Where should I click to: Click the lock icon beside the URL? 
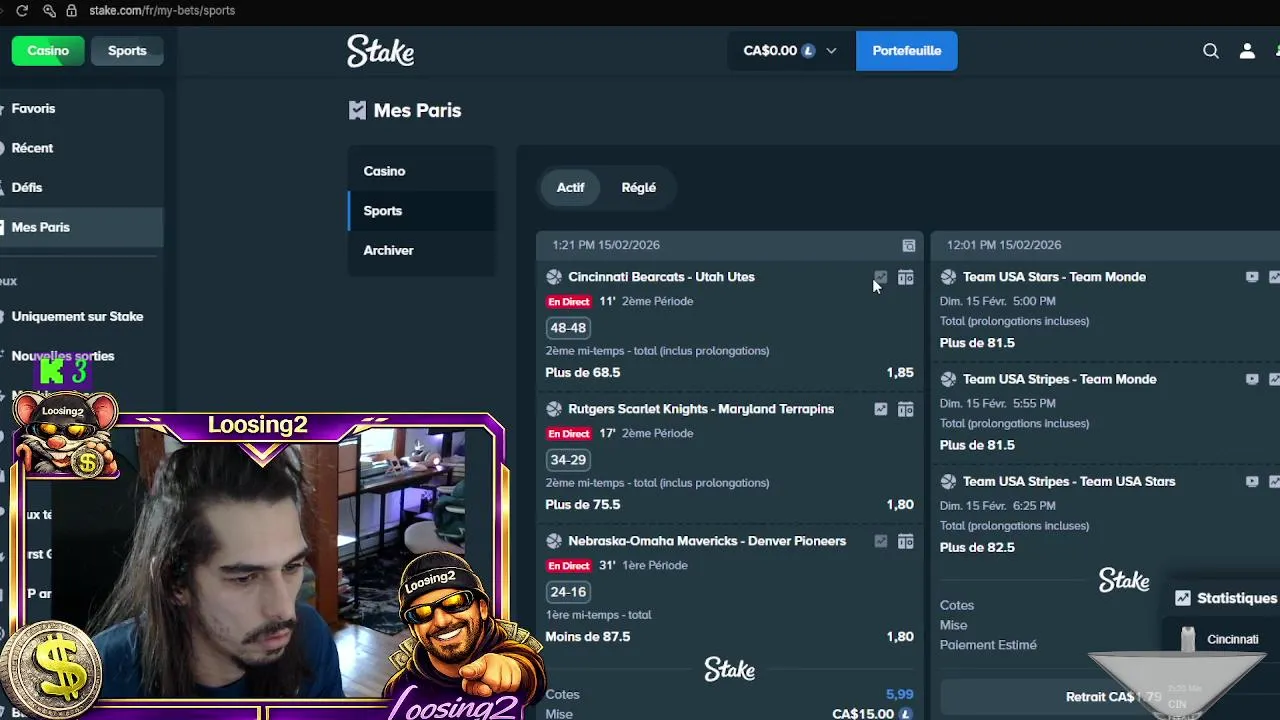coord(71,10)
